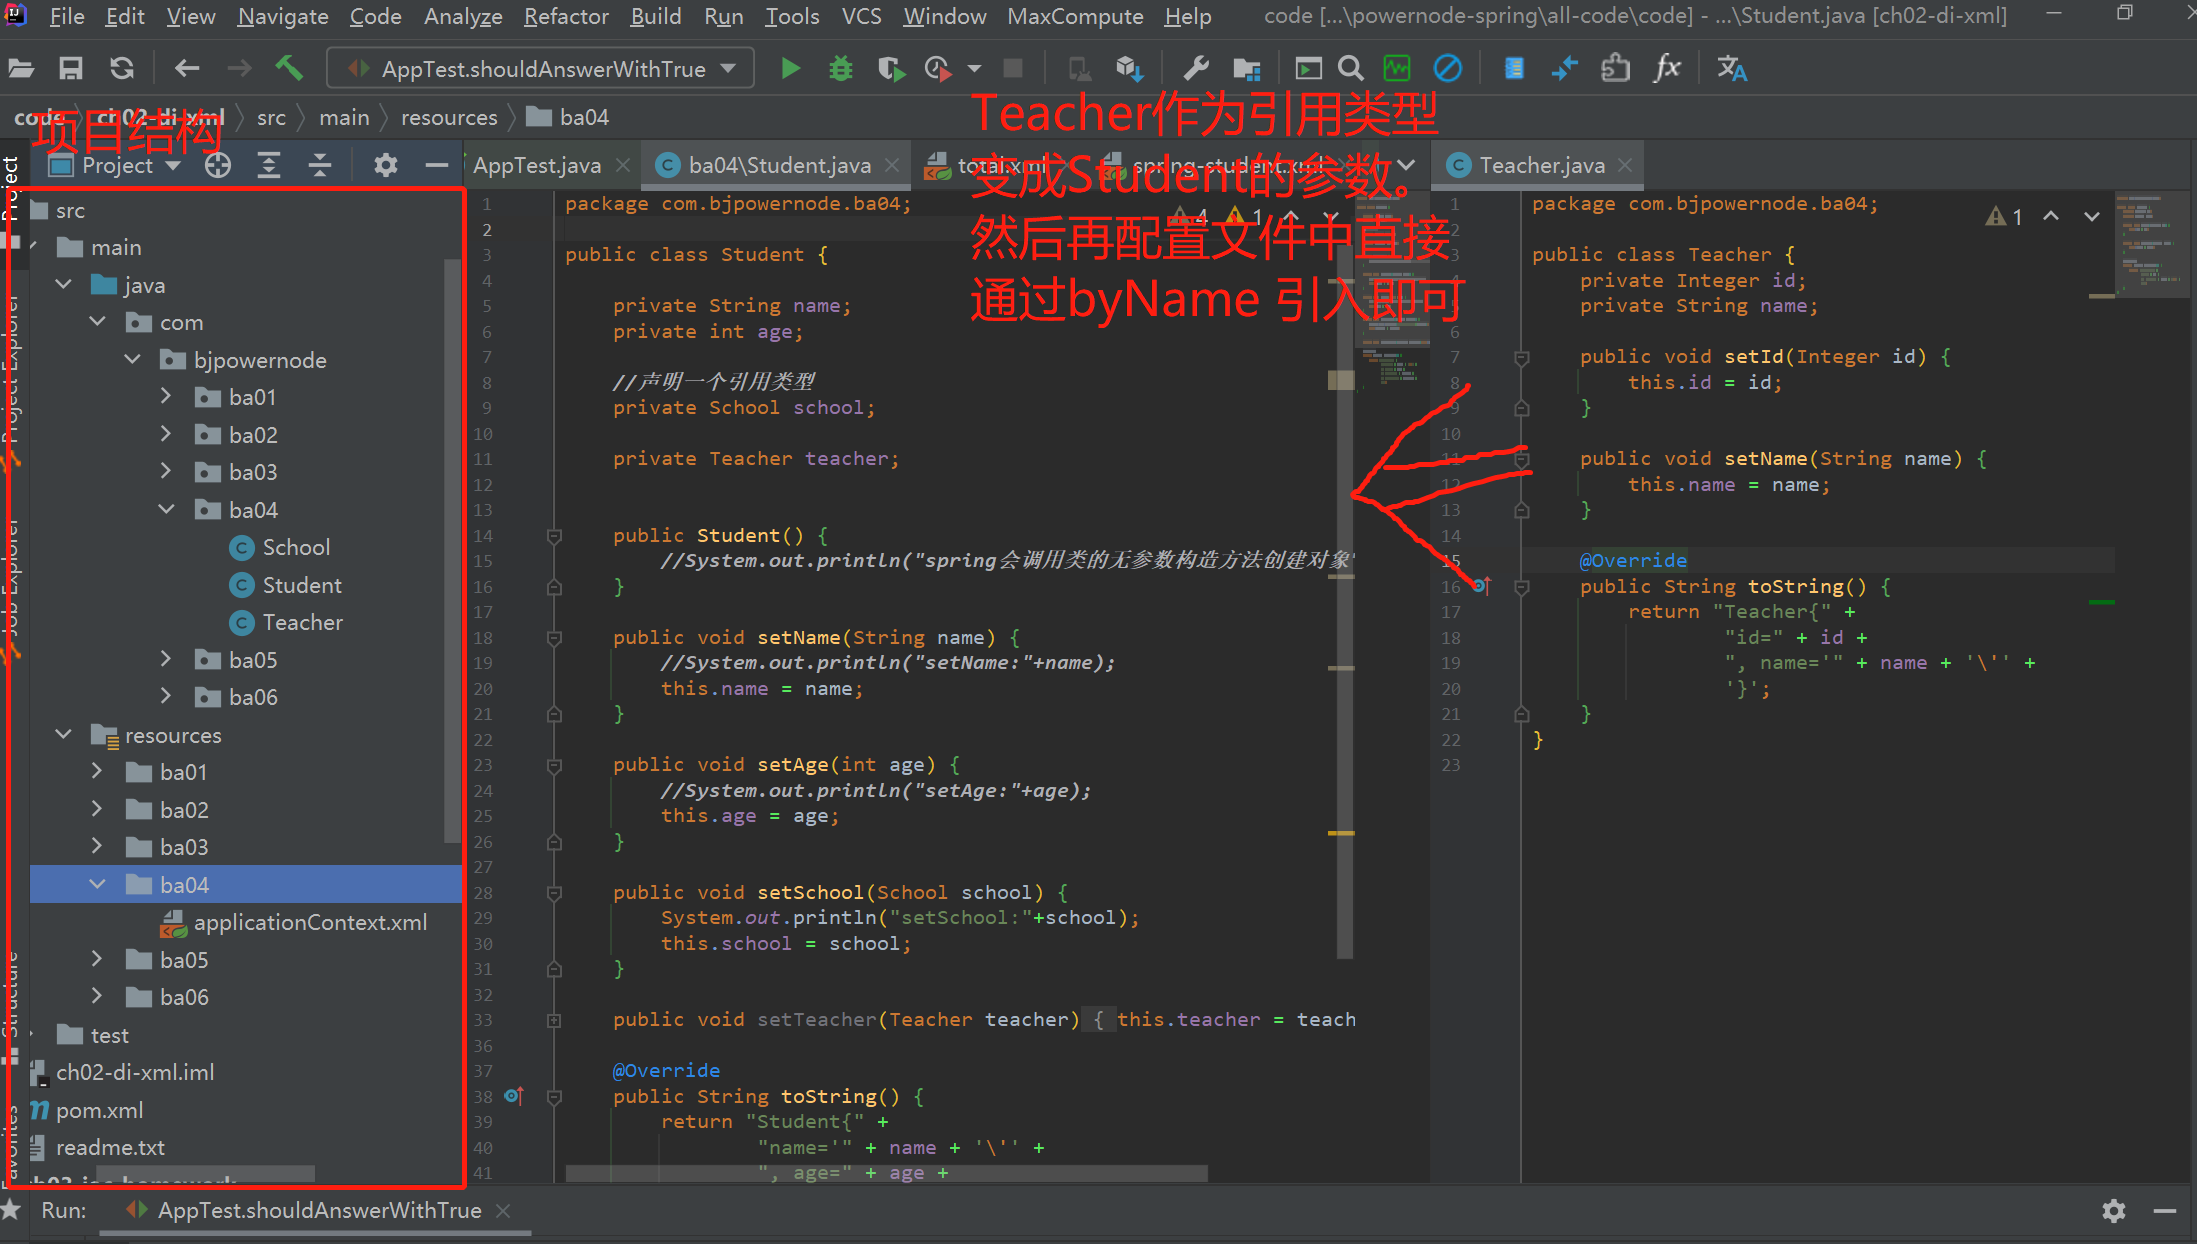
Task: Click the resources breadcrumb
Action: [x=449, y=117]
